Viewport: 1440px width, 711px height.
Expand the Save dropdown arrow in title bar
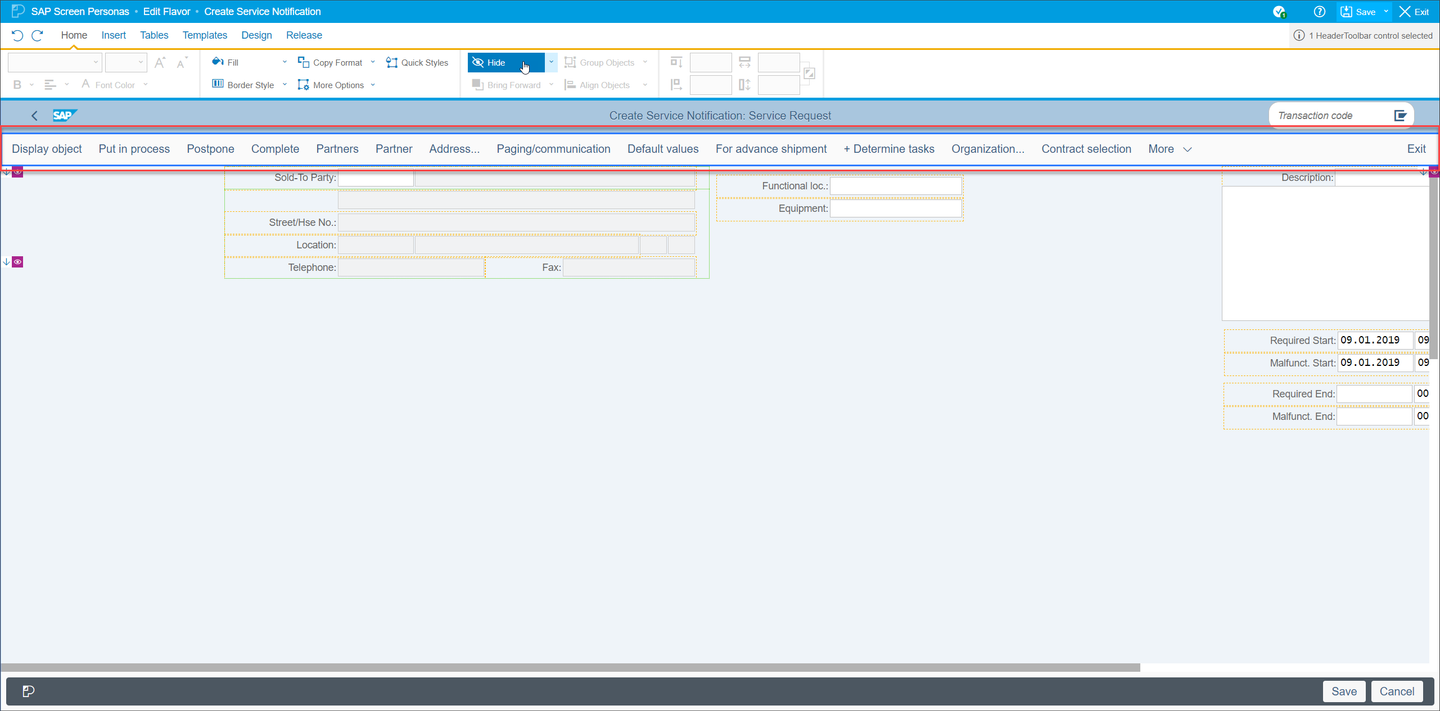1386,12
